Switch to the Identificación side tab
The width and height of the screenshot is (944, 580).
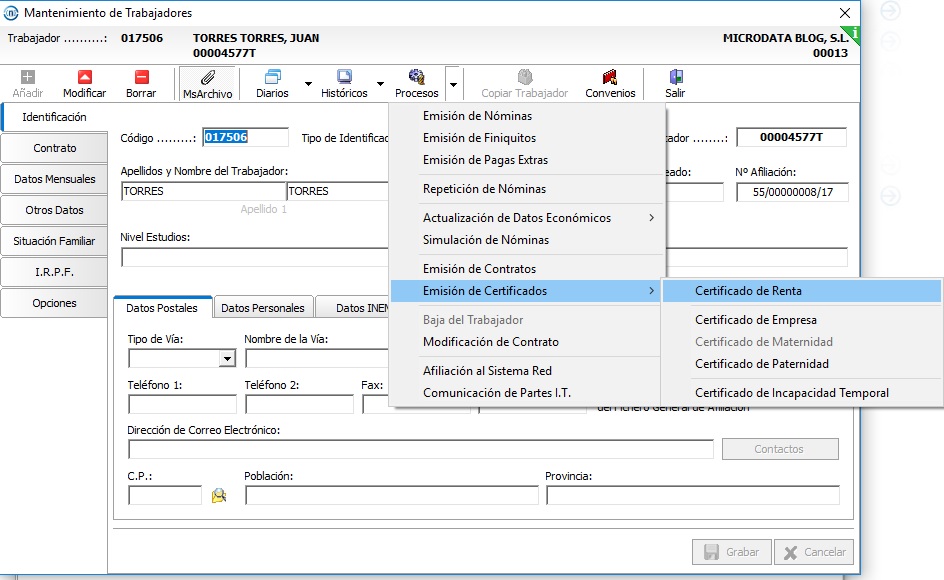click(54, 117)
